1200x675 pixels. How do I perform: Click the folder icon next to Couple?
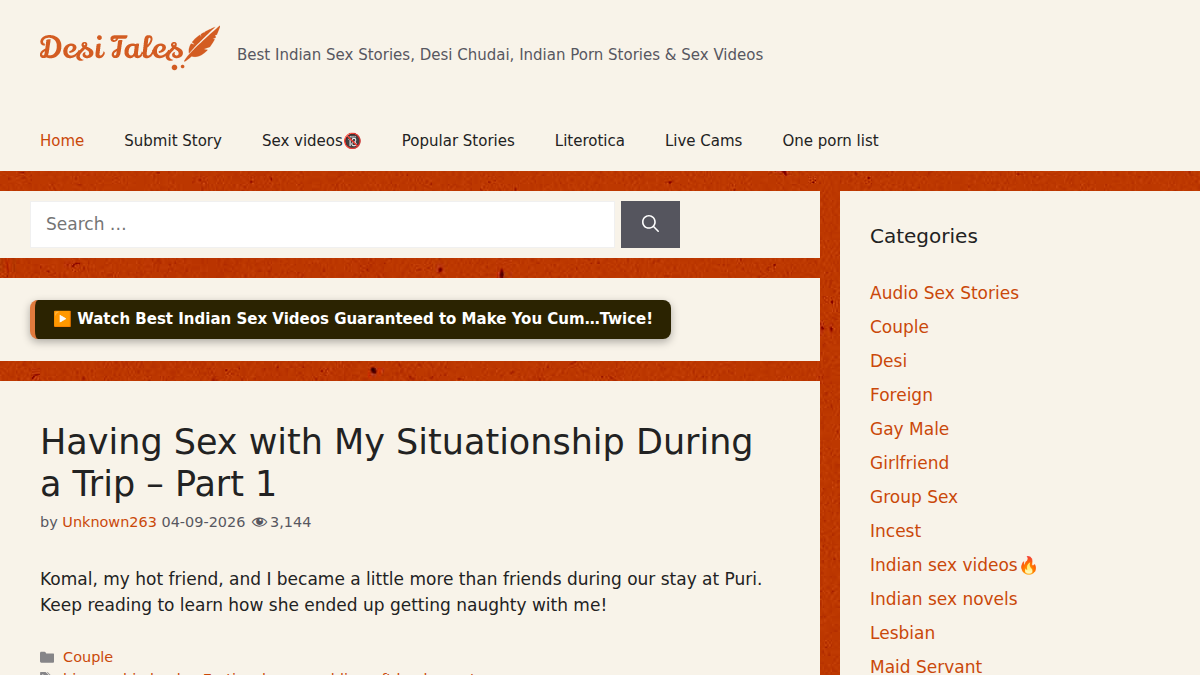[47, 657]
